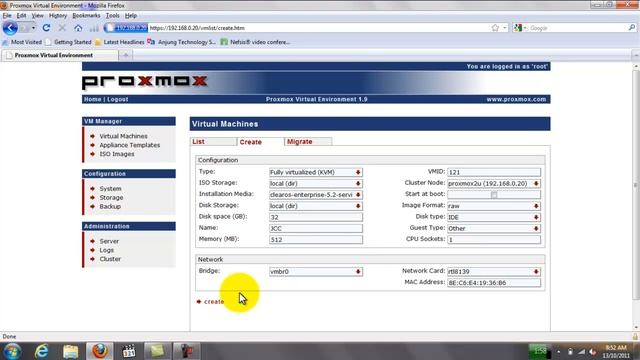640x360 pixels.
Task: Click the MAC Address field
Action: [x=494, y=282]
